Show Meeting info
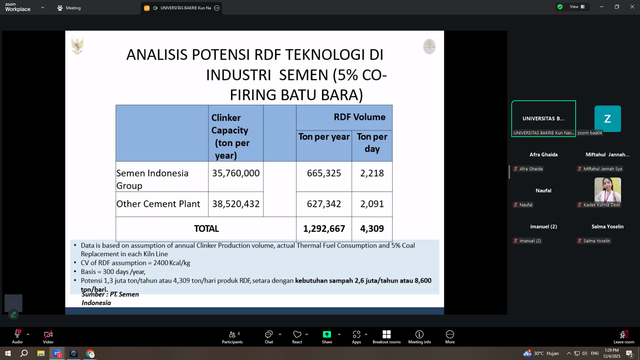 419,337
